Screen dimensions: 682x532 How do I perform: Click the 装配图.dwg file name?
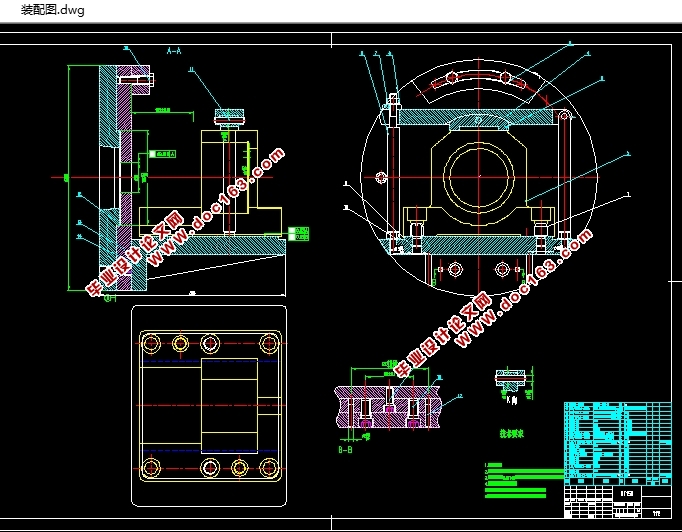pos(53,10)
